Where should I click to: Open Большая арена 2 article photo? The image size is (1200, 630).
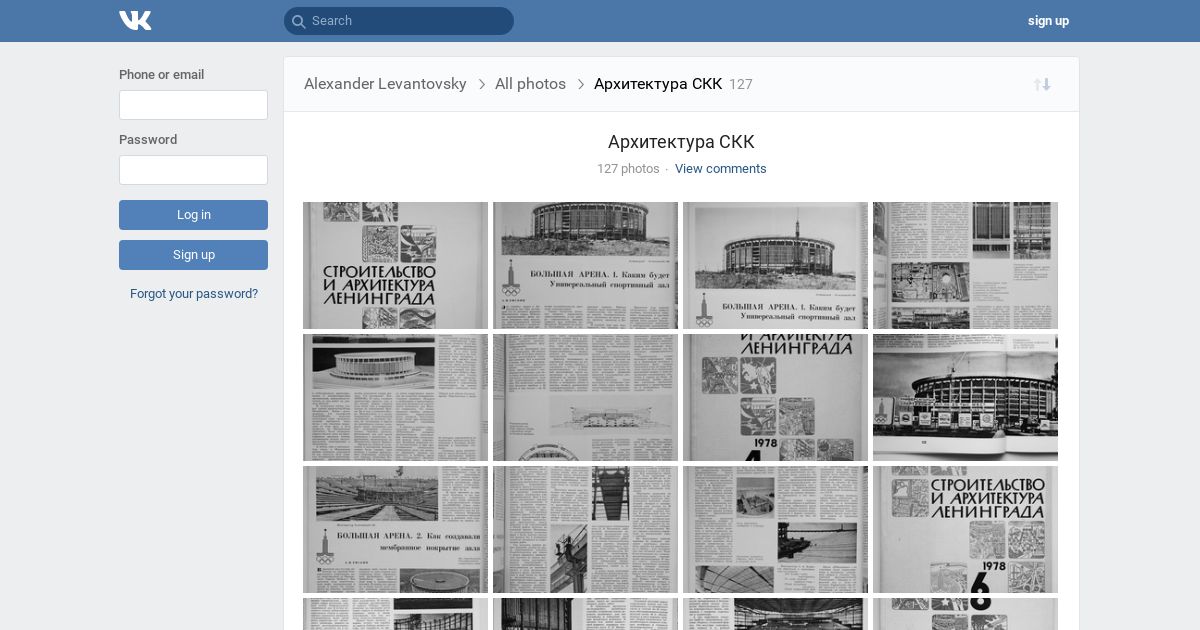point(395,529)
